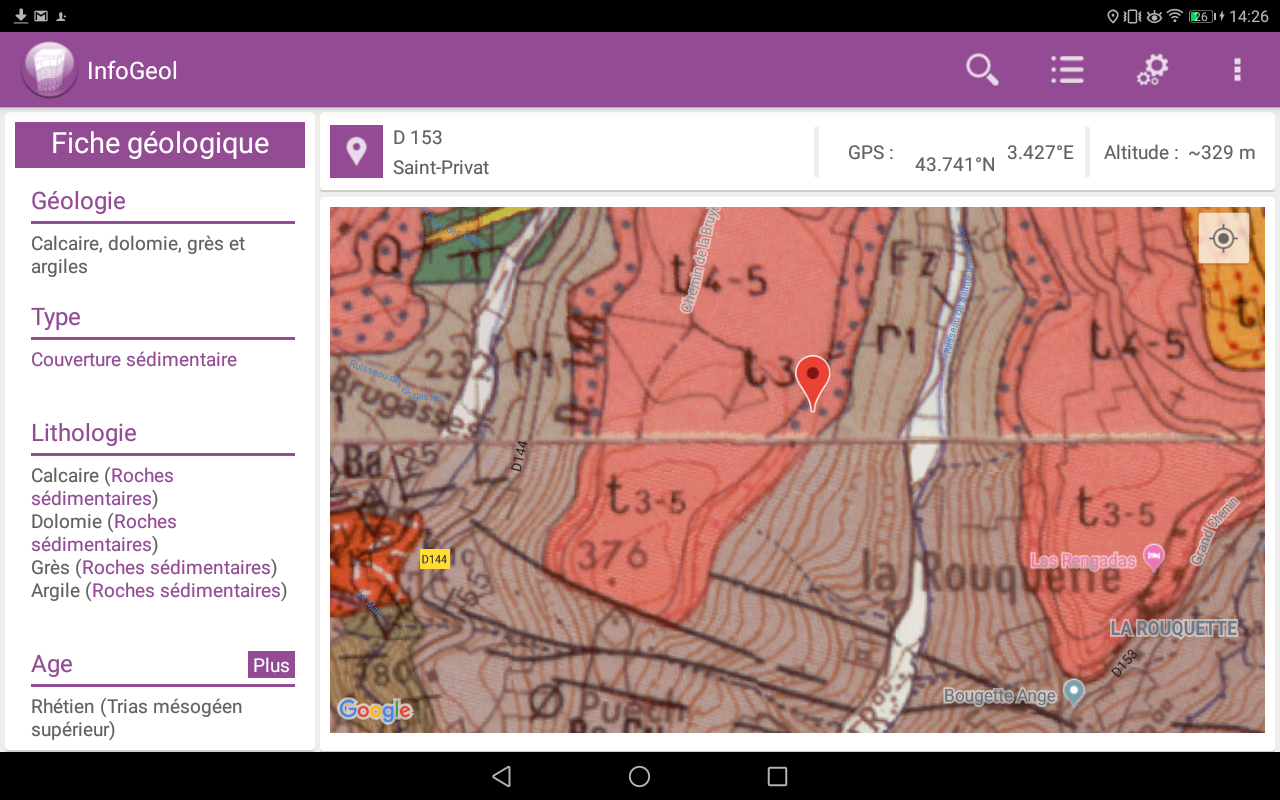Open the list view icon
The width and height of the screenshot is (1280, 800).
(x=1067, y=70)
